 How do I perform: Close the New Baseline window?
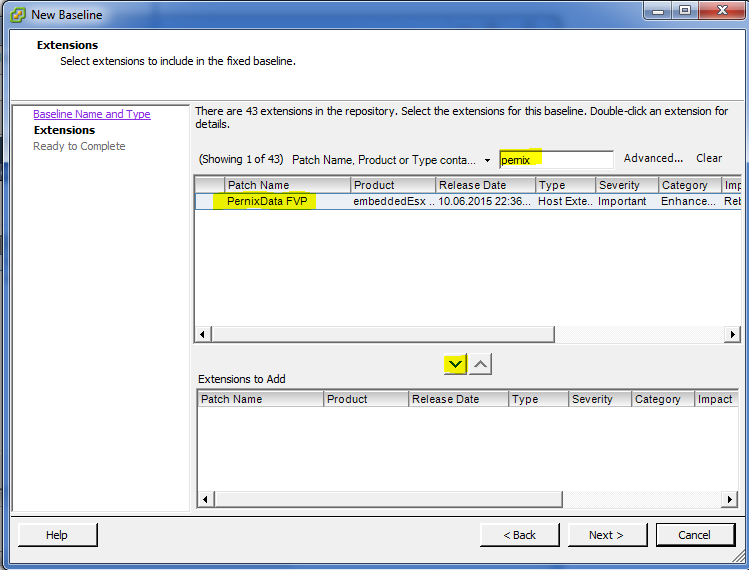(722, 11)
